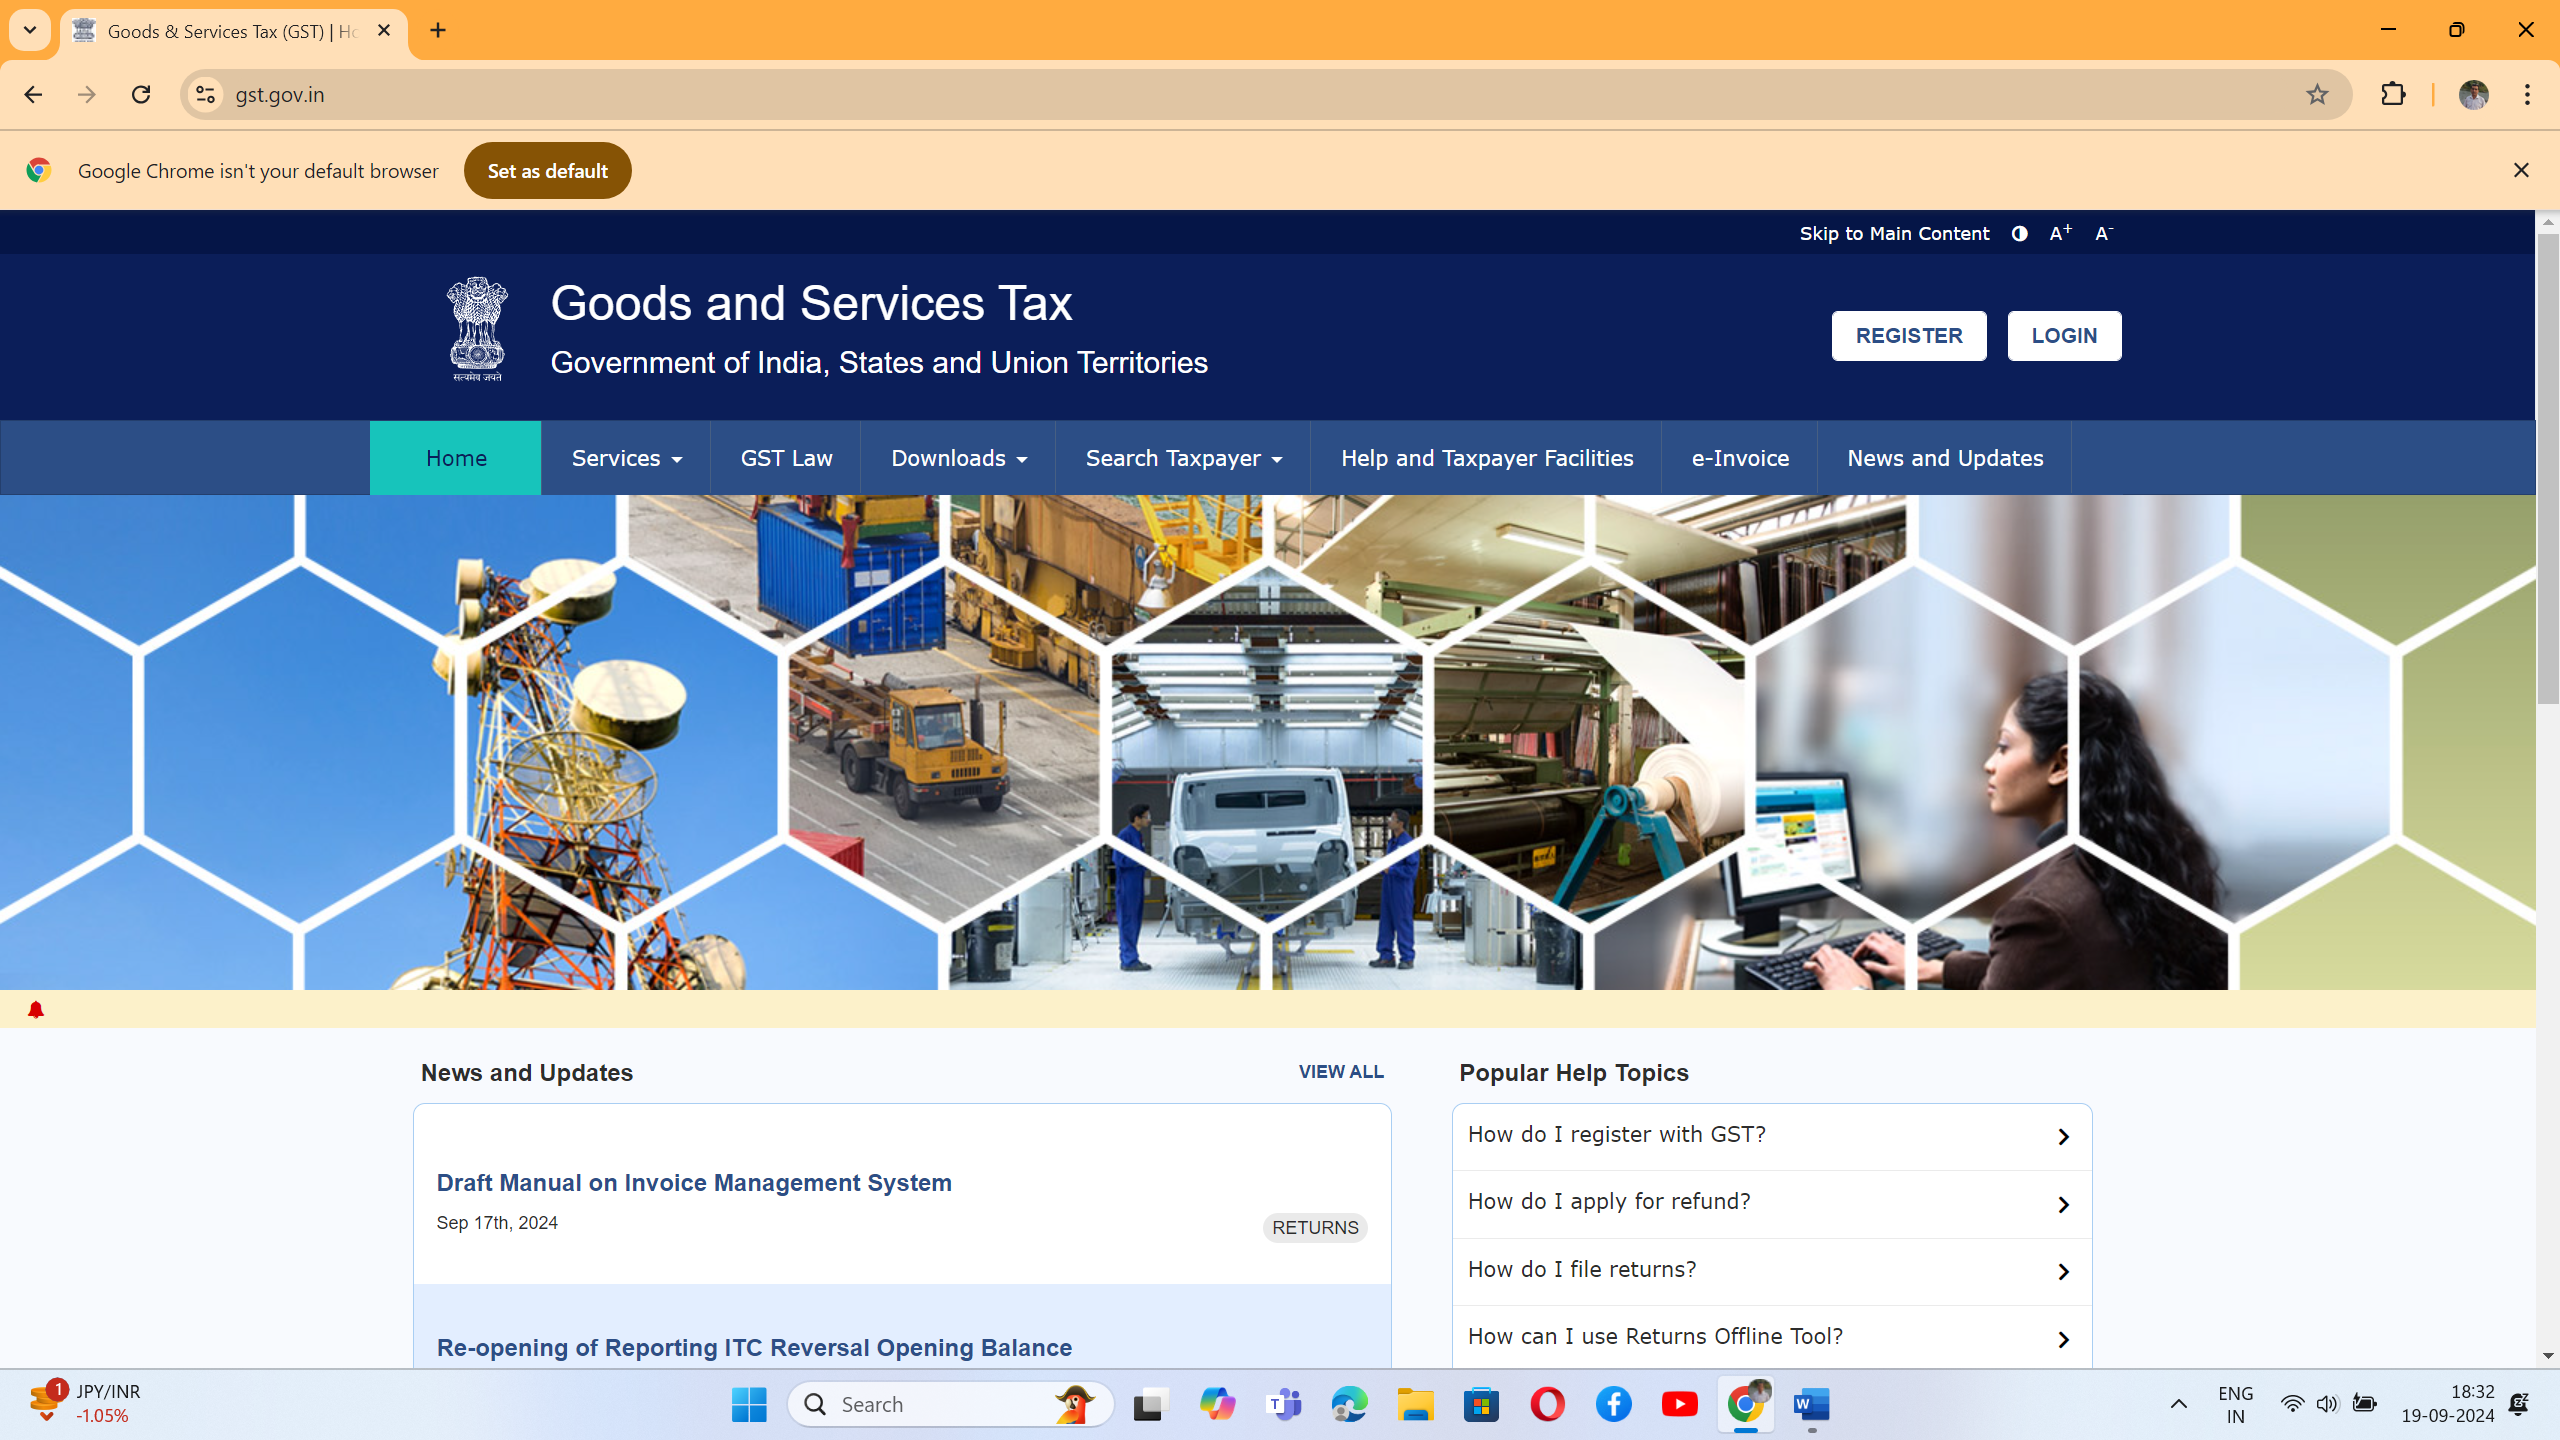Expand the Services dropdown menu
Viewport: 2560px width, 1440px height.
(626, 458)
